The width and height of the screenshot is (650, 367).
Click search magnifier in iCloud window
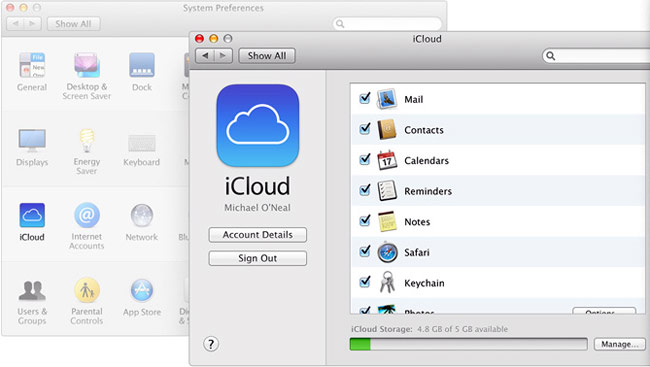[x=550, y=56]
